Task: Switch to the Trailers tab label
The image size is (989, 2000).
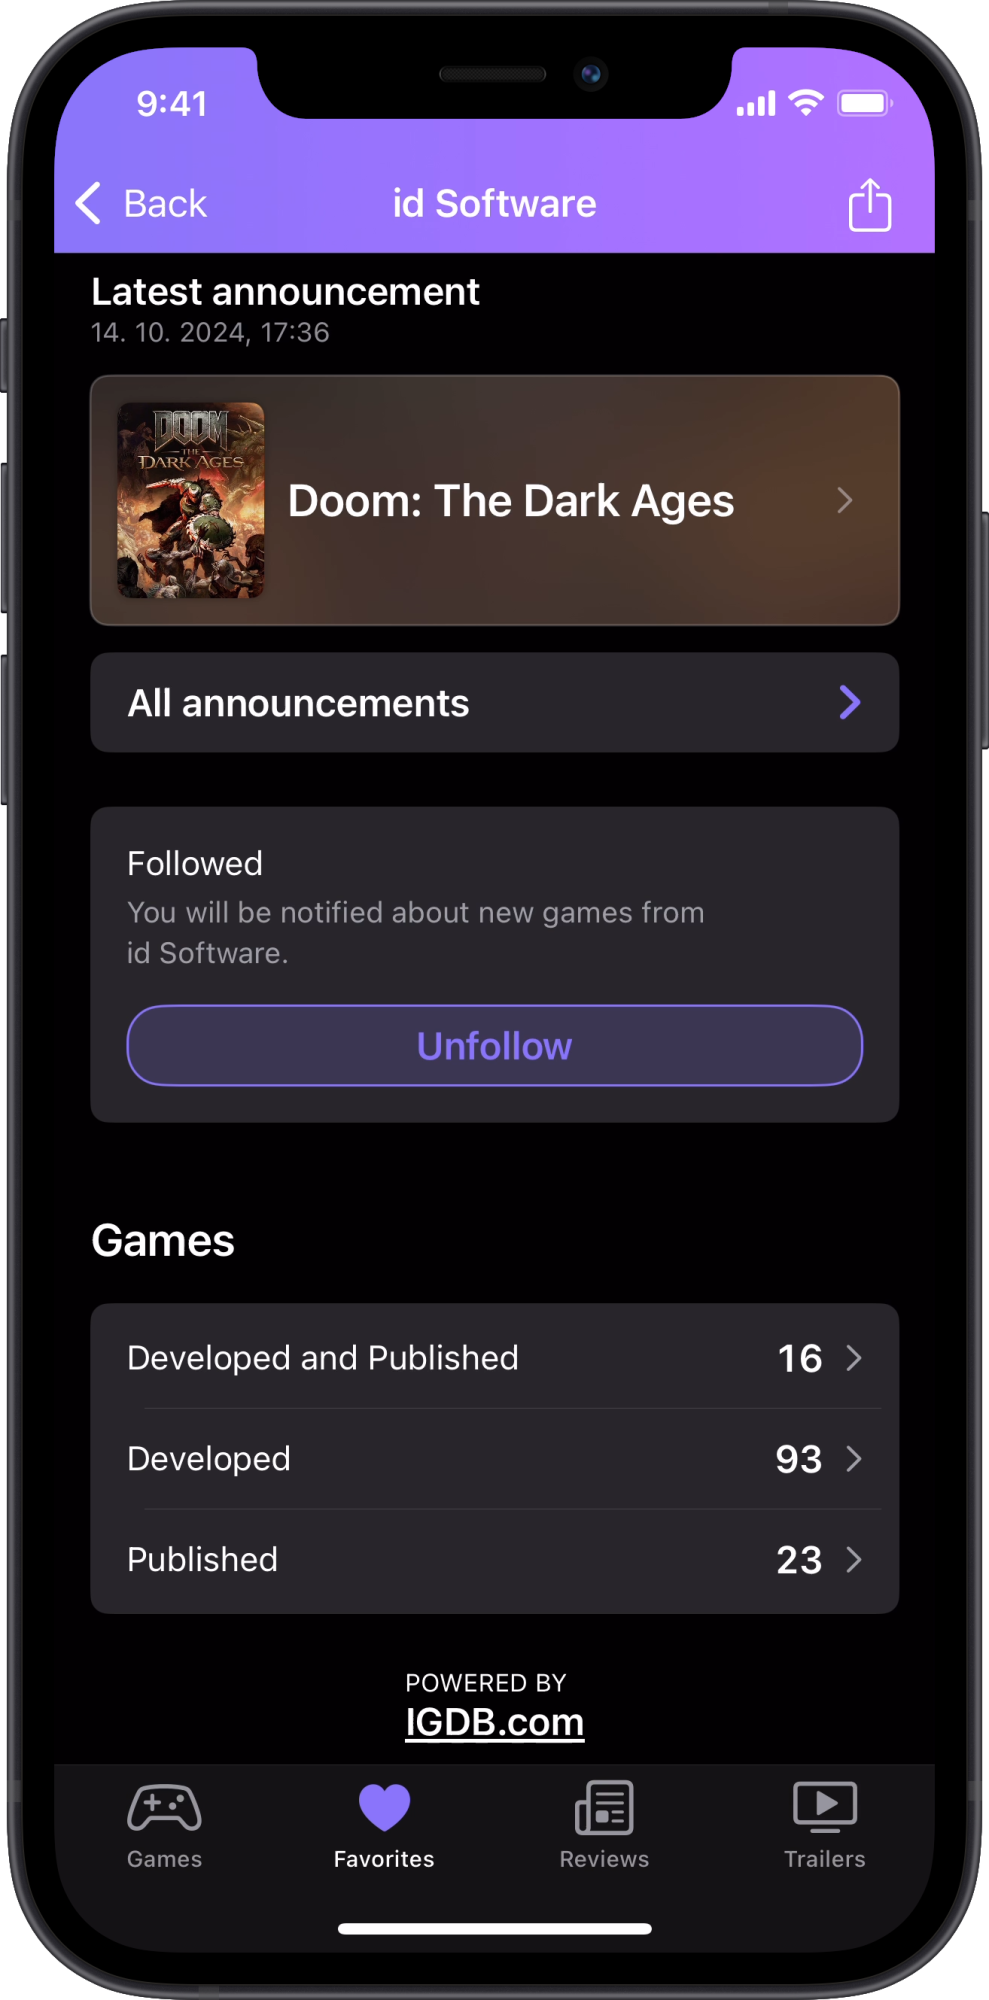Action: [x=824, y=1859]
